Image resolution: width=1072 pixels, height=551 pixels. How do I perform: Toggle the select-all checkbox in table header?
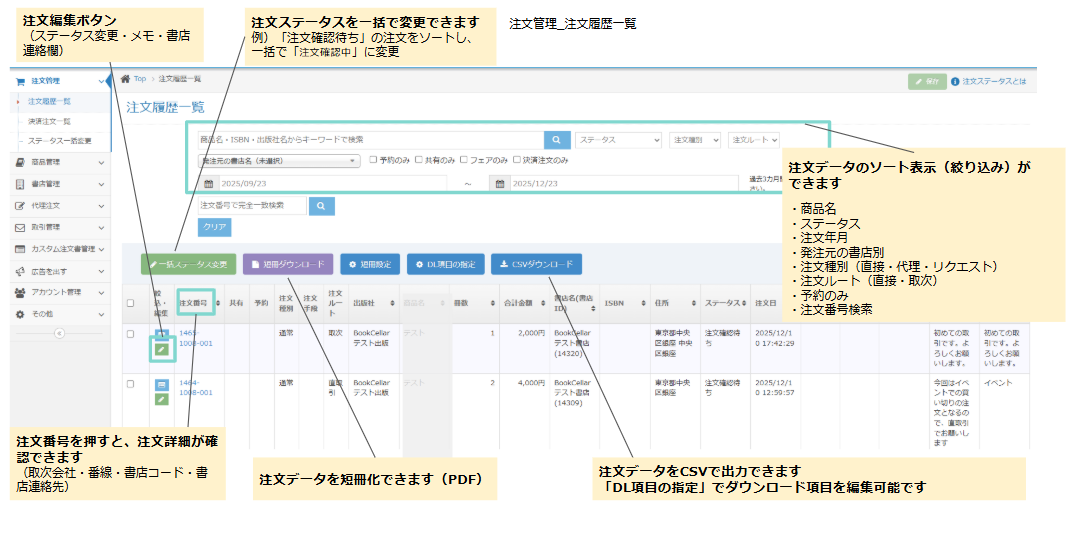tap(131, 304)
